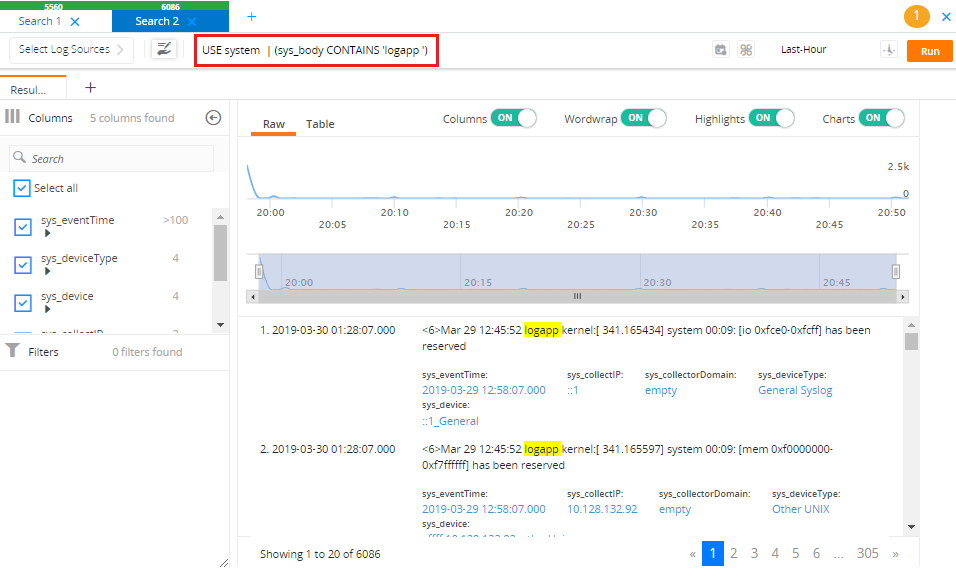
Task: Close the Search 1 tab
Action: click(75, 22)
